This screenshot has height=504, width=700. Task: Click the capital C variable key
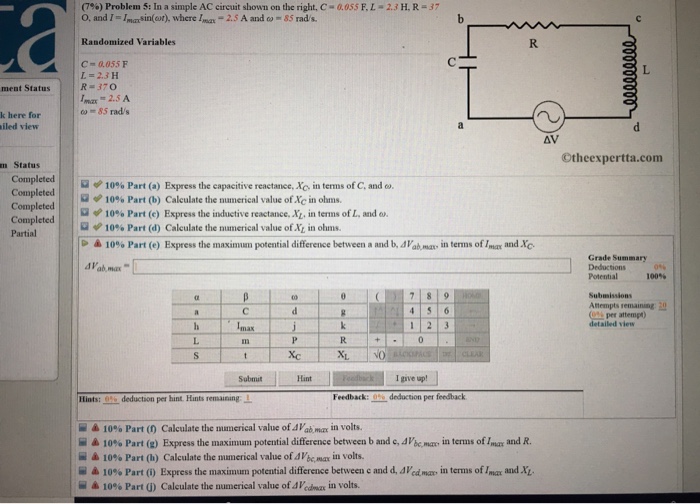pyautogui.click(x=245, y=312)
